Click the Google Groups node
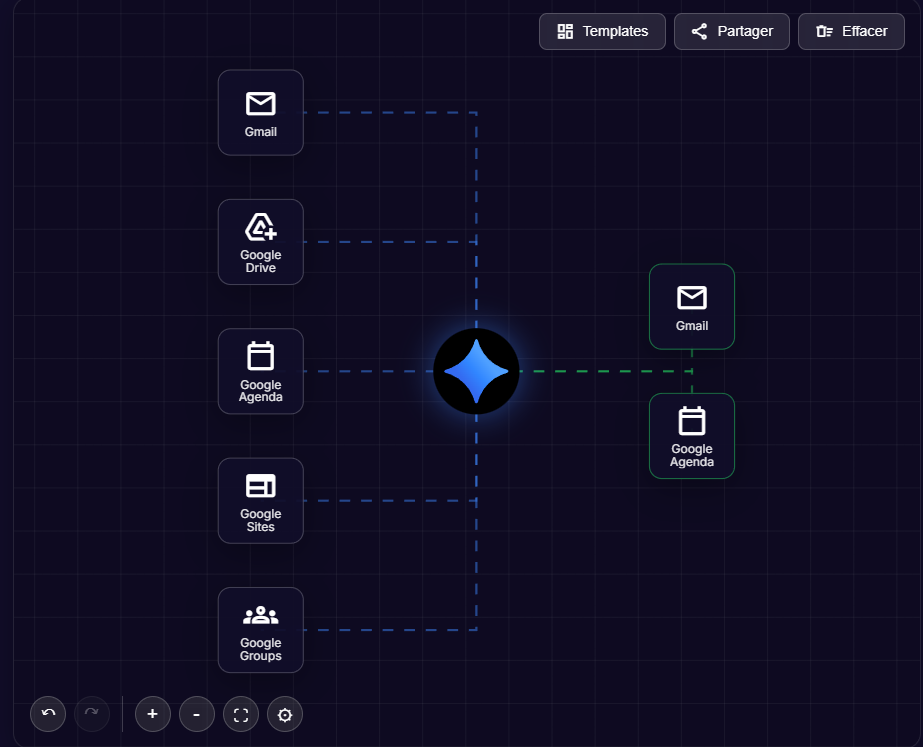Viewport: 923px width, 747px height. pos(260,630)
